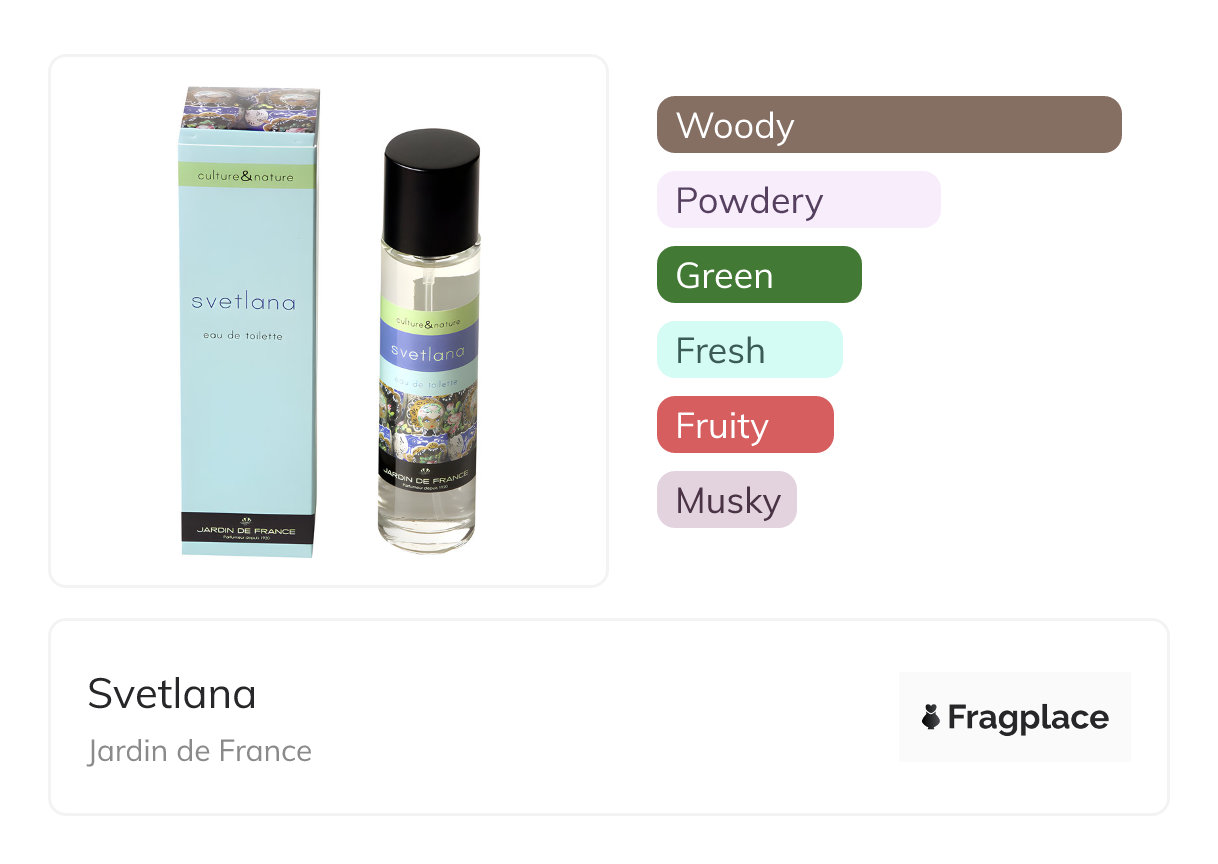
Task: Click the Svetlana perfume bottle image
Action: [429, 340]
